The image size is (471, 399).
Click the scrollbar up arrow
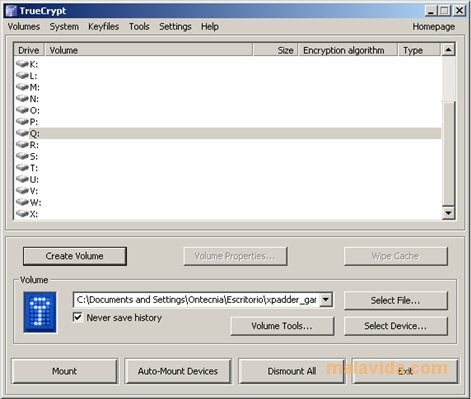pos(449,50)
